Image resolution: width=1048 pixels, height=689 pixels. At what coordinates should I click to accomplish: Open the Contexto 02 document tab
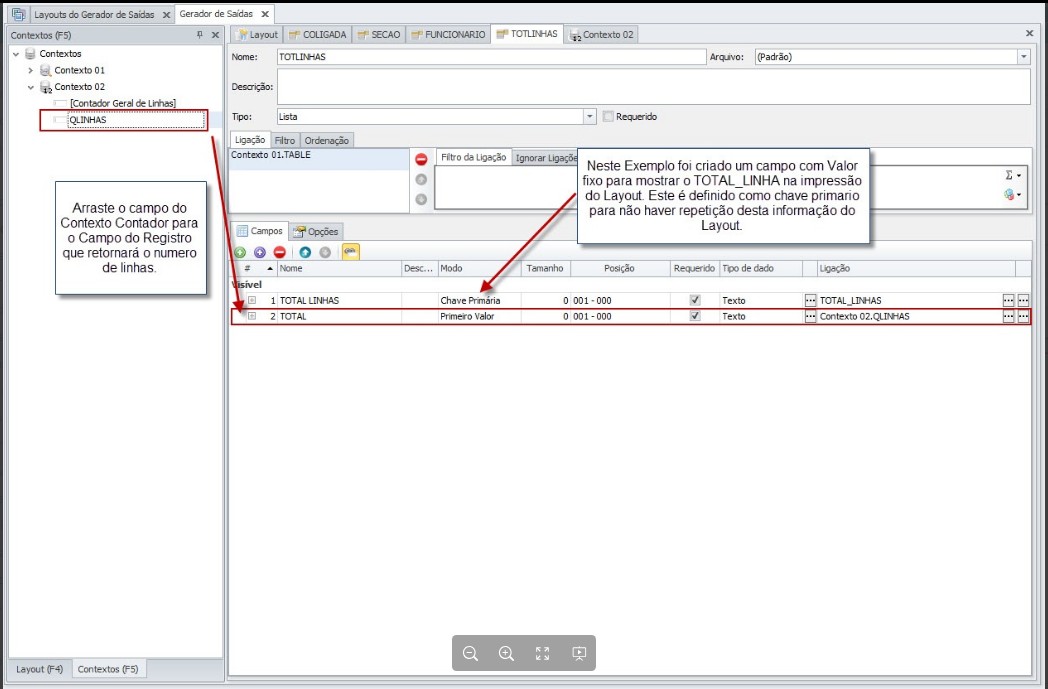602,34
